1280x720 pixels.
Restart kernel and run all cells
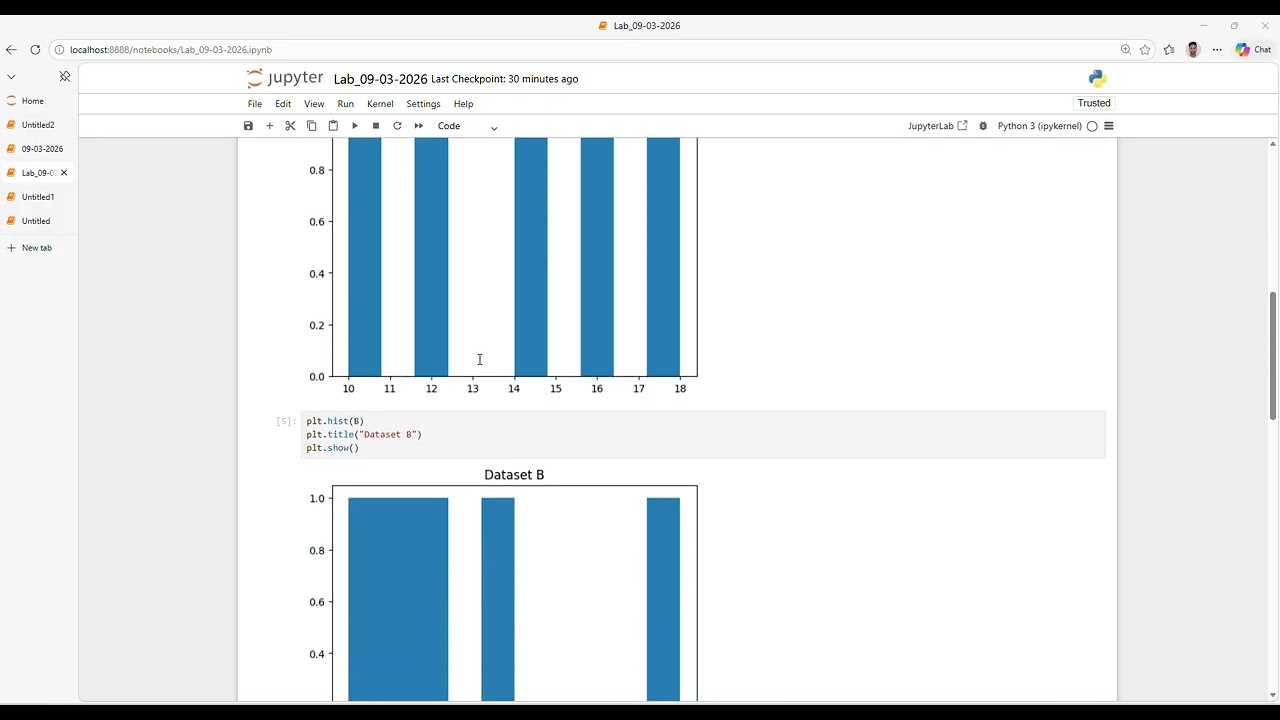[x=418, y=126]
